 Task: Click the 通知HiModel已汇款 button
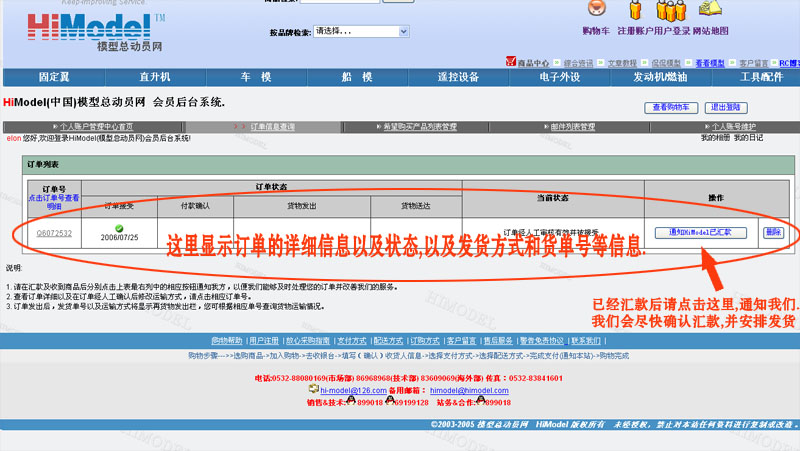[700, 232]
